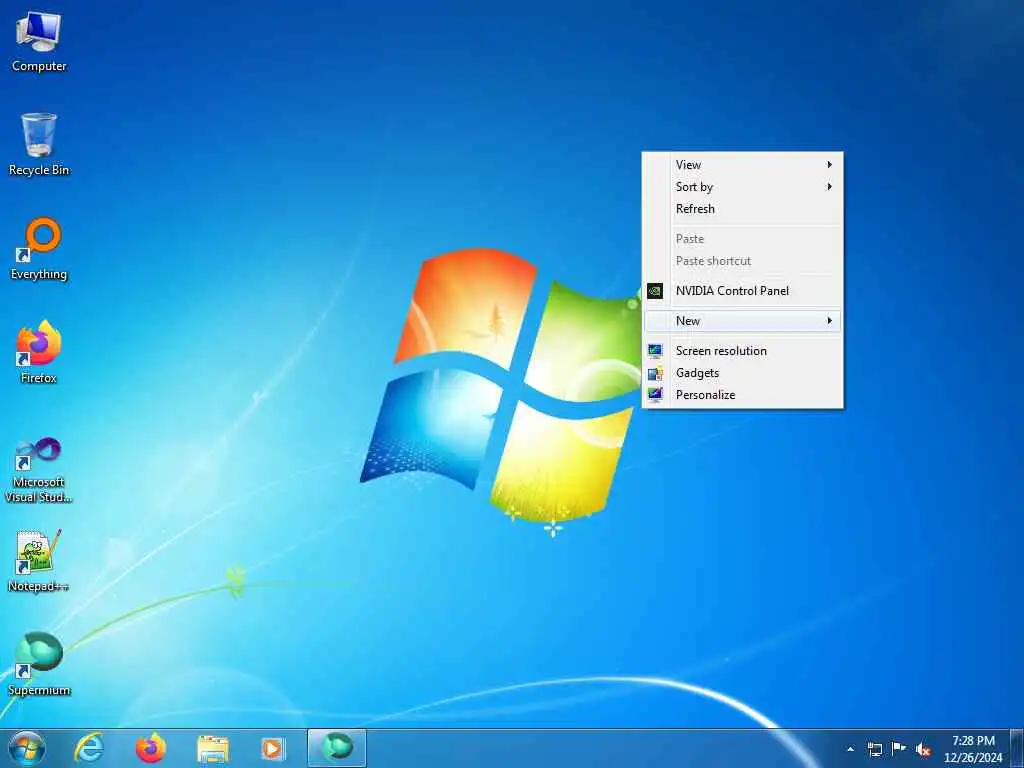
Task: Choose Refresh from the context menu
Action: [743, 209]
